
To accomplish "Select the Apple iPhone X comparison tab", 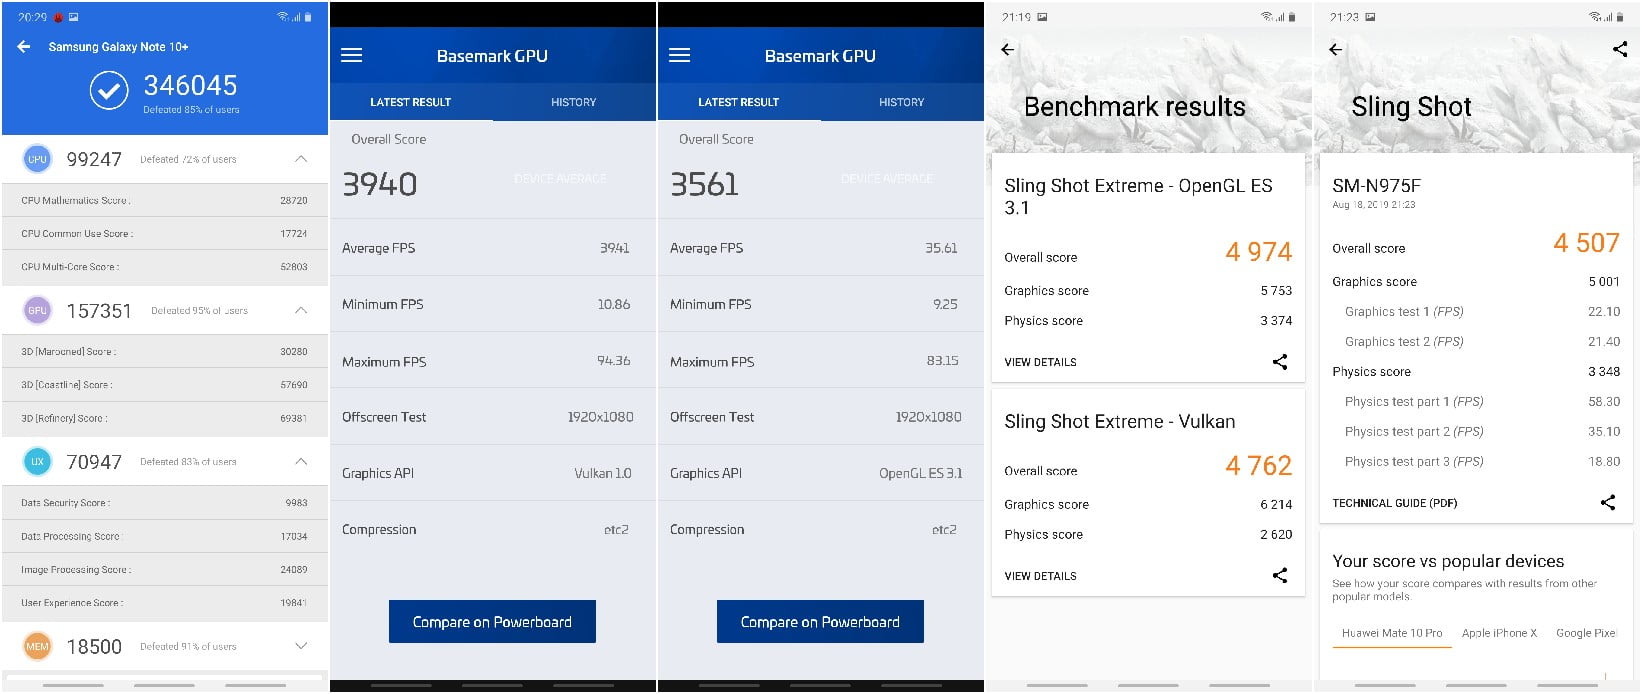I will pyautogui.click(x=1499, y=633).
